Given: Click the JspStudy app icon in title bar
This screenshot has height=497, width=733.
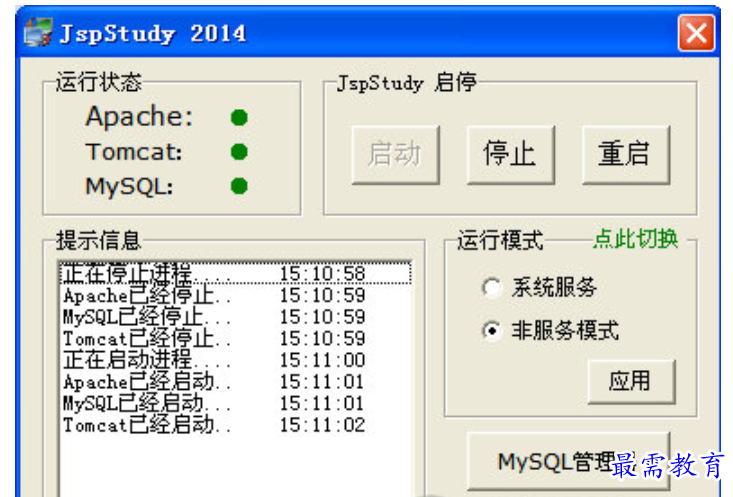Looking at the screenshot, I should point(38,32).
